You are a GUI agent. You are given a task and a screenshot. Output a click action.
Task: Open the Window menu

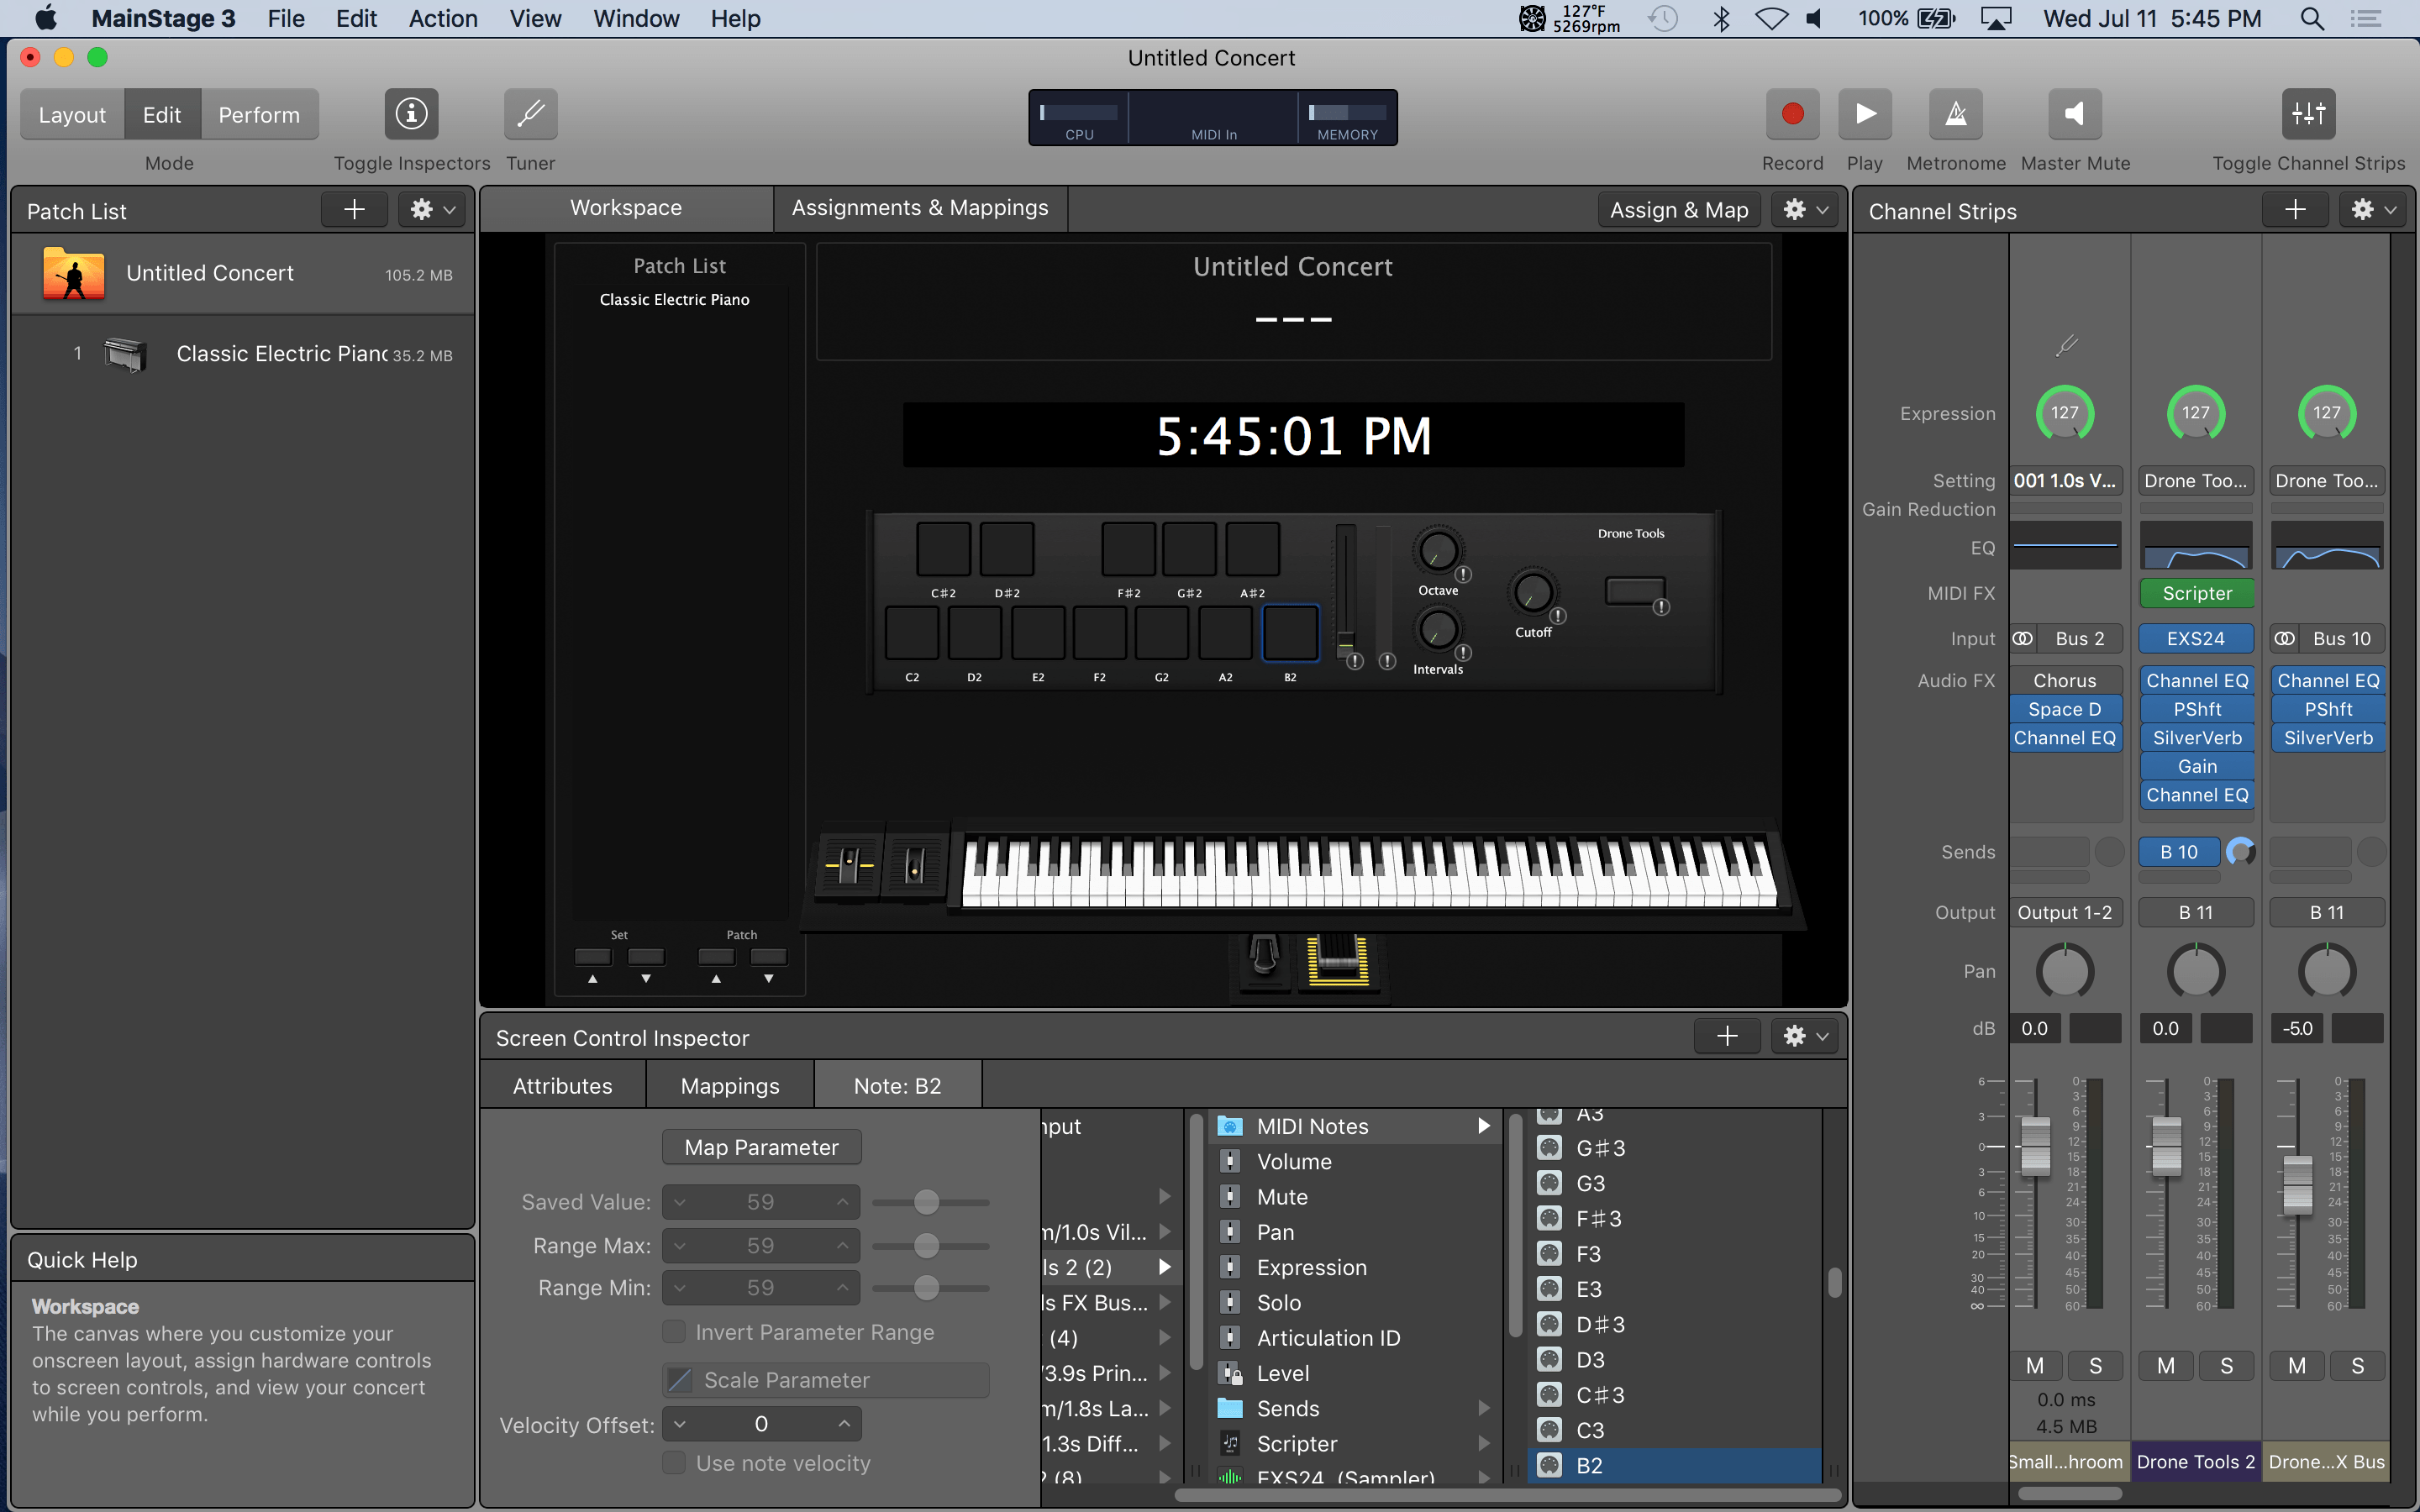point(636,18)
